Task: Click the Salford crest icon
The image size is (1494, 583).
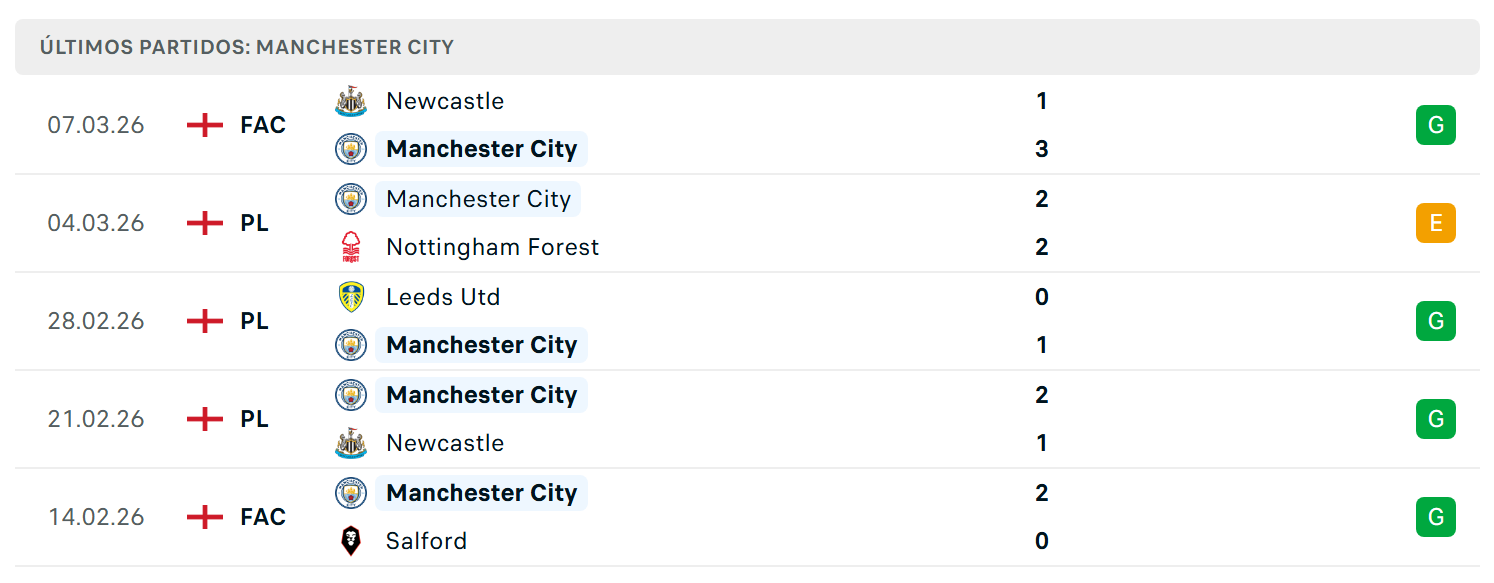Action: (351, 541)
